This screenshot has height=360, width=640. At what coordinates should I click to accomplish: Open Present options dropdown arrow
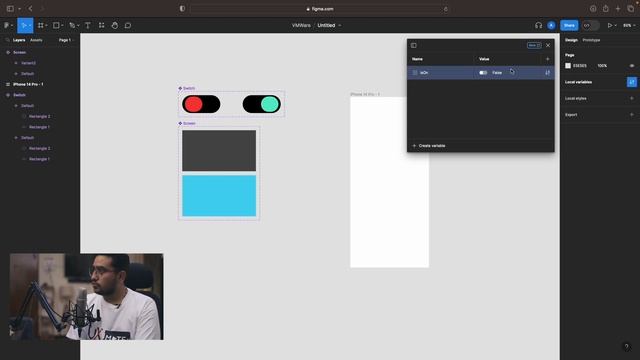click(616, 25)
